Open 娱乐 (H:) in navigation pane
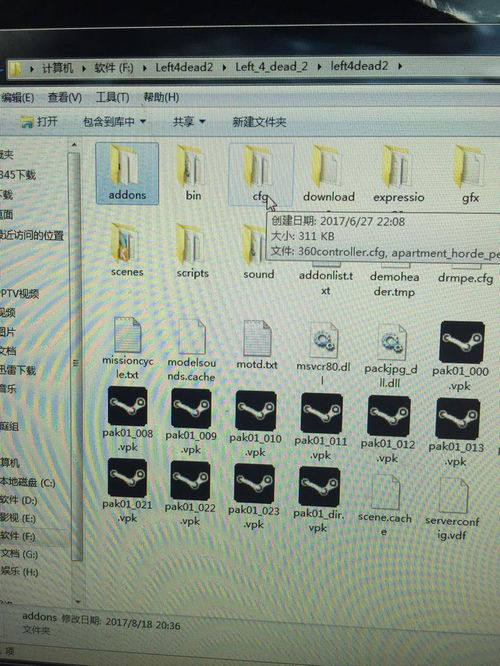 (20, 572)
